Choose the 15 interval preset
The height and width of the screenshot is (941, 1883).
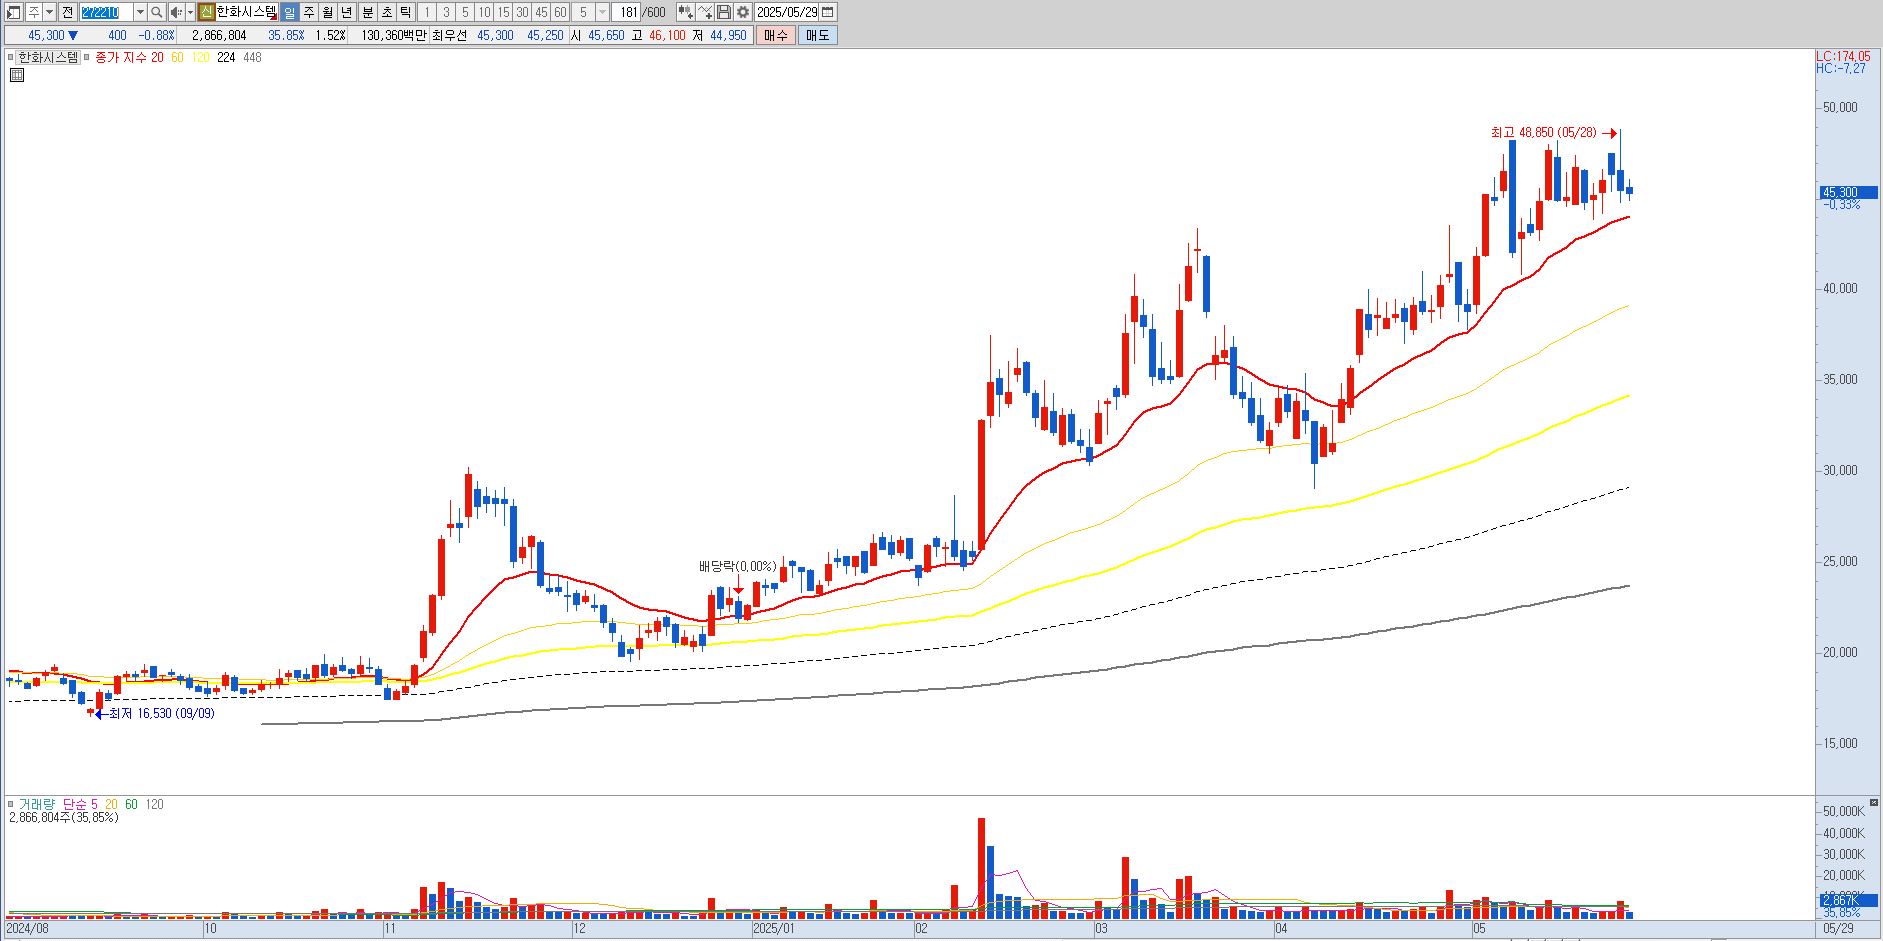click(503, 12)
